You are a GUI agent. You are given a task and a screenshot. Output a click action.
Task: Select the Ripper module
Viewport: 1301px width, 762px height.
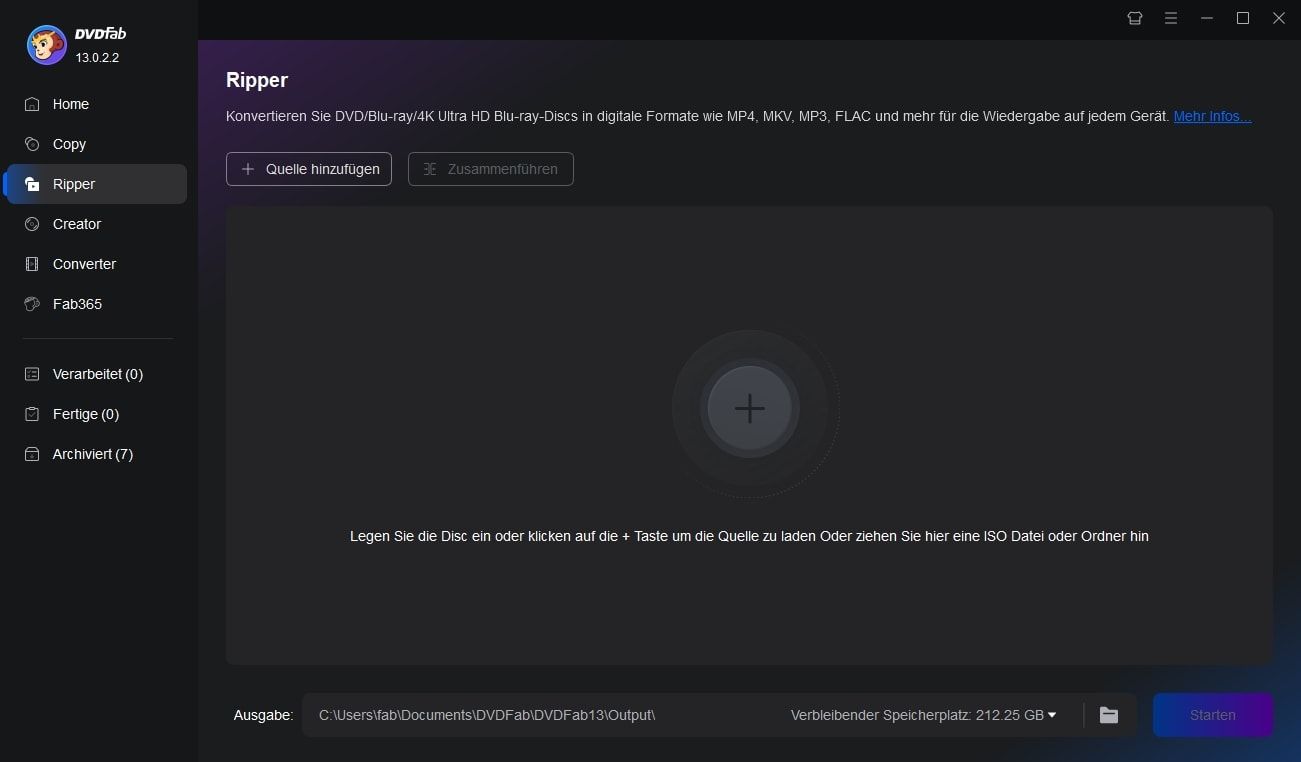click(x=96, y=184)
